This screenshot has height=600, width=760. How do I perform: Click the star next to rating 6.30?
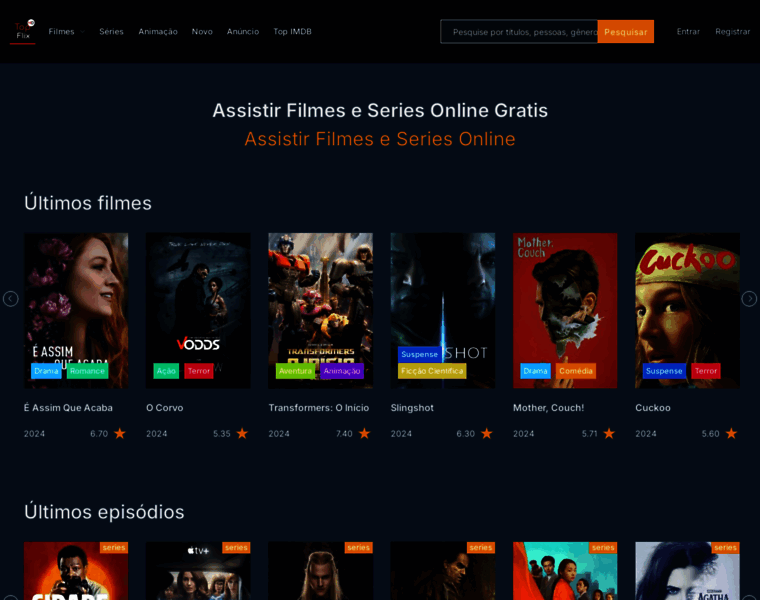487,433
